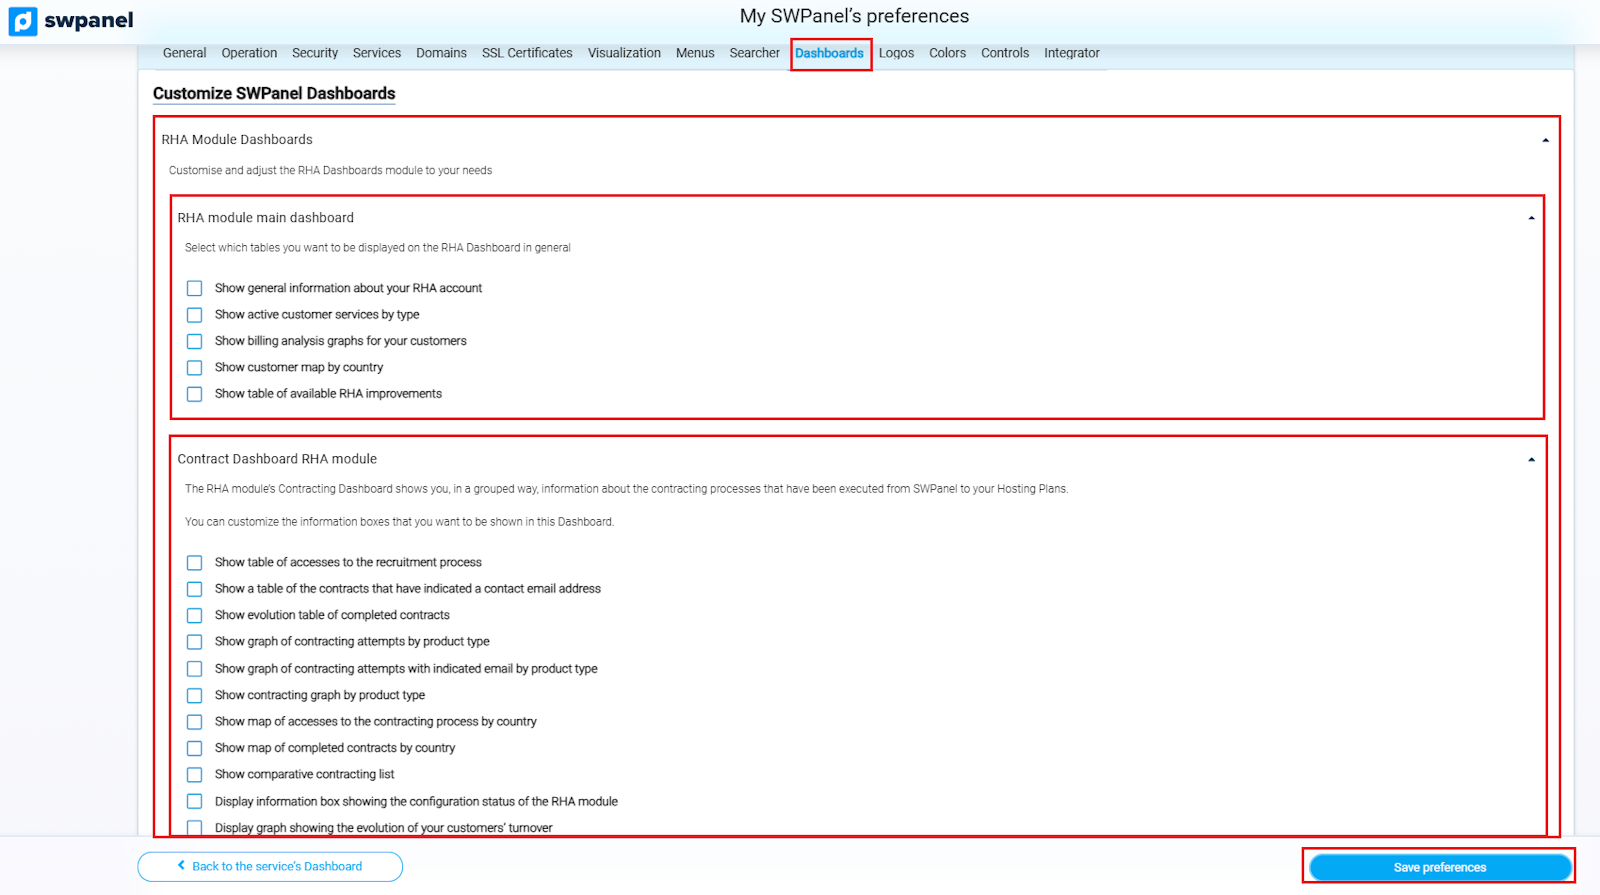The height and width of the screenshot is (895, 1600).
Task: Collapse the Contract Dashboard RHA module panel
Action: point(1531,460)
